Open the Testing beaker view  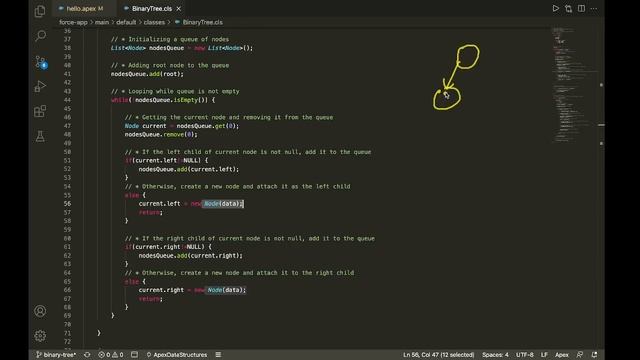40,136
